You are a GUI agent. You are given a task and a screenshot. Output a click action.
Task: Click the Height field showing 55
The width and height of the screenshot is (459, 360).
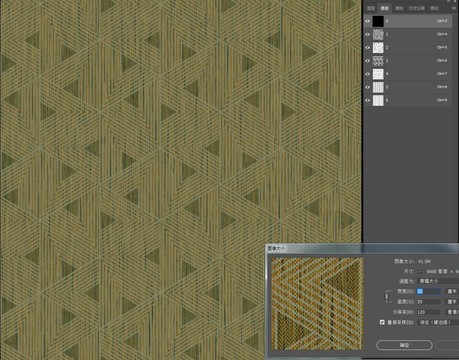(x=429, y=302)
